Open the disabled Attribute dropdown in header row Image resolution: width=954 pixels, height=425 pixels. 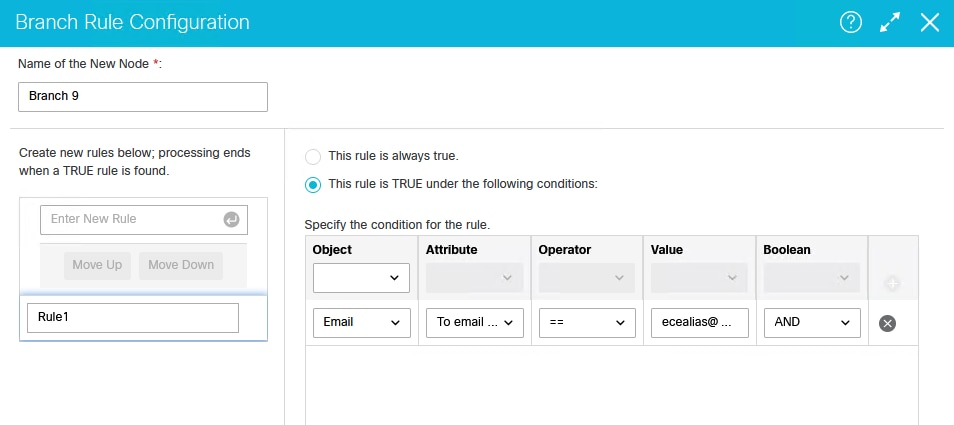(x=475, y=278)
